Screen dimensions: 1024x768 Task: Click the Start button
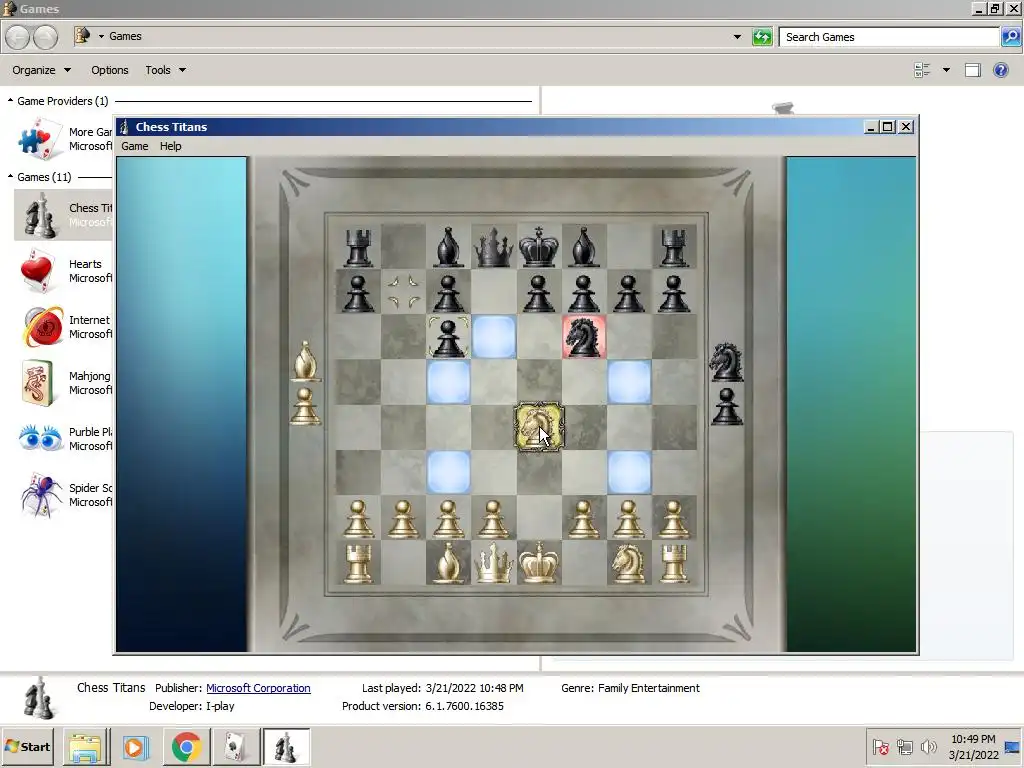click(27, 746)
